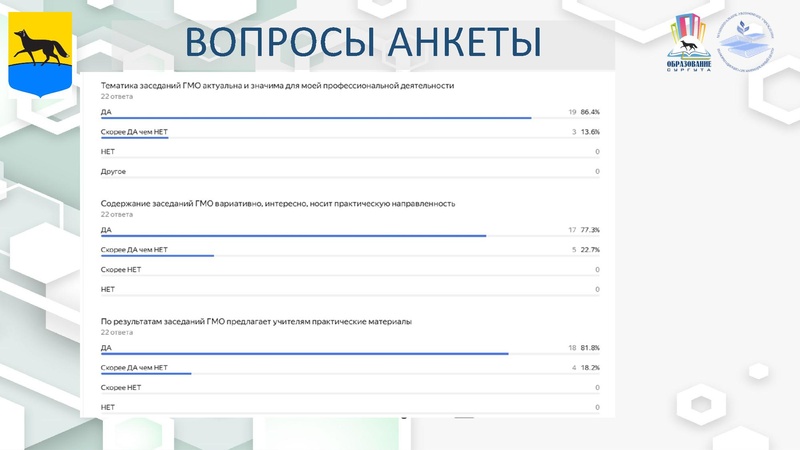Click '22 ответа' under the Тематика question
Screen dimensions: 800x450
click(x=116, y=96)
